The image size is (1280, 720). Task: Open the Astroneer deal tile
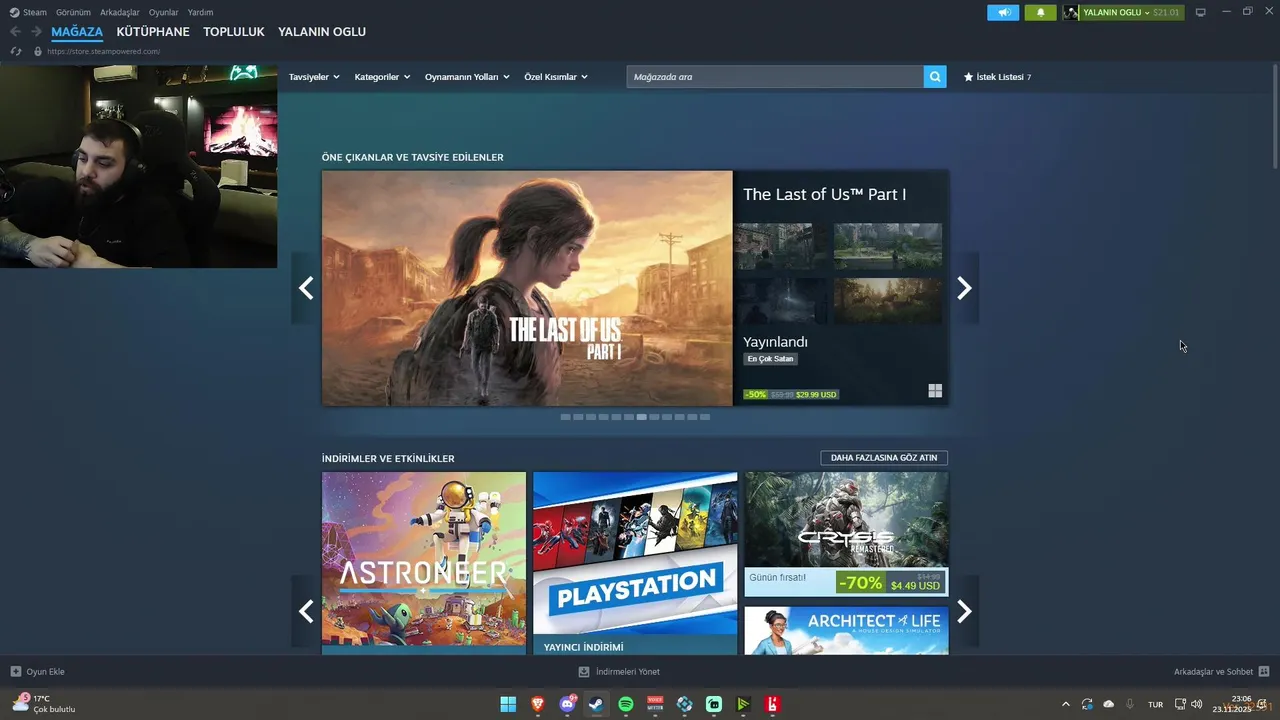(x=424, y=562)
